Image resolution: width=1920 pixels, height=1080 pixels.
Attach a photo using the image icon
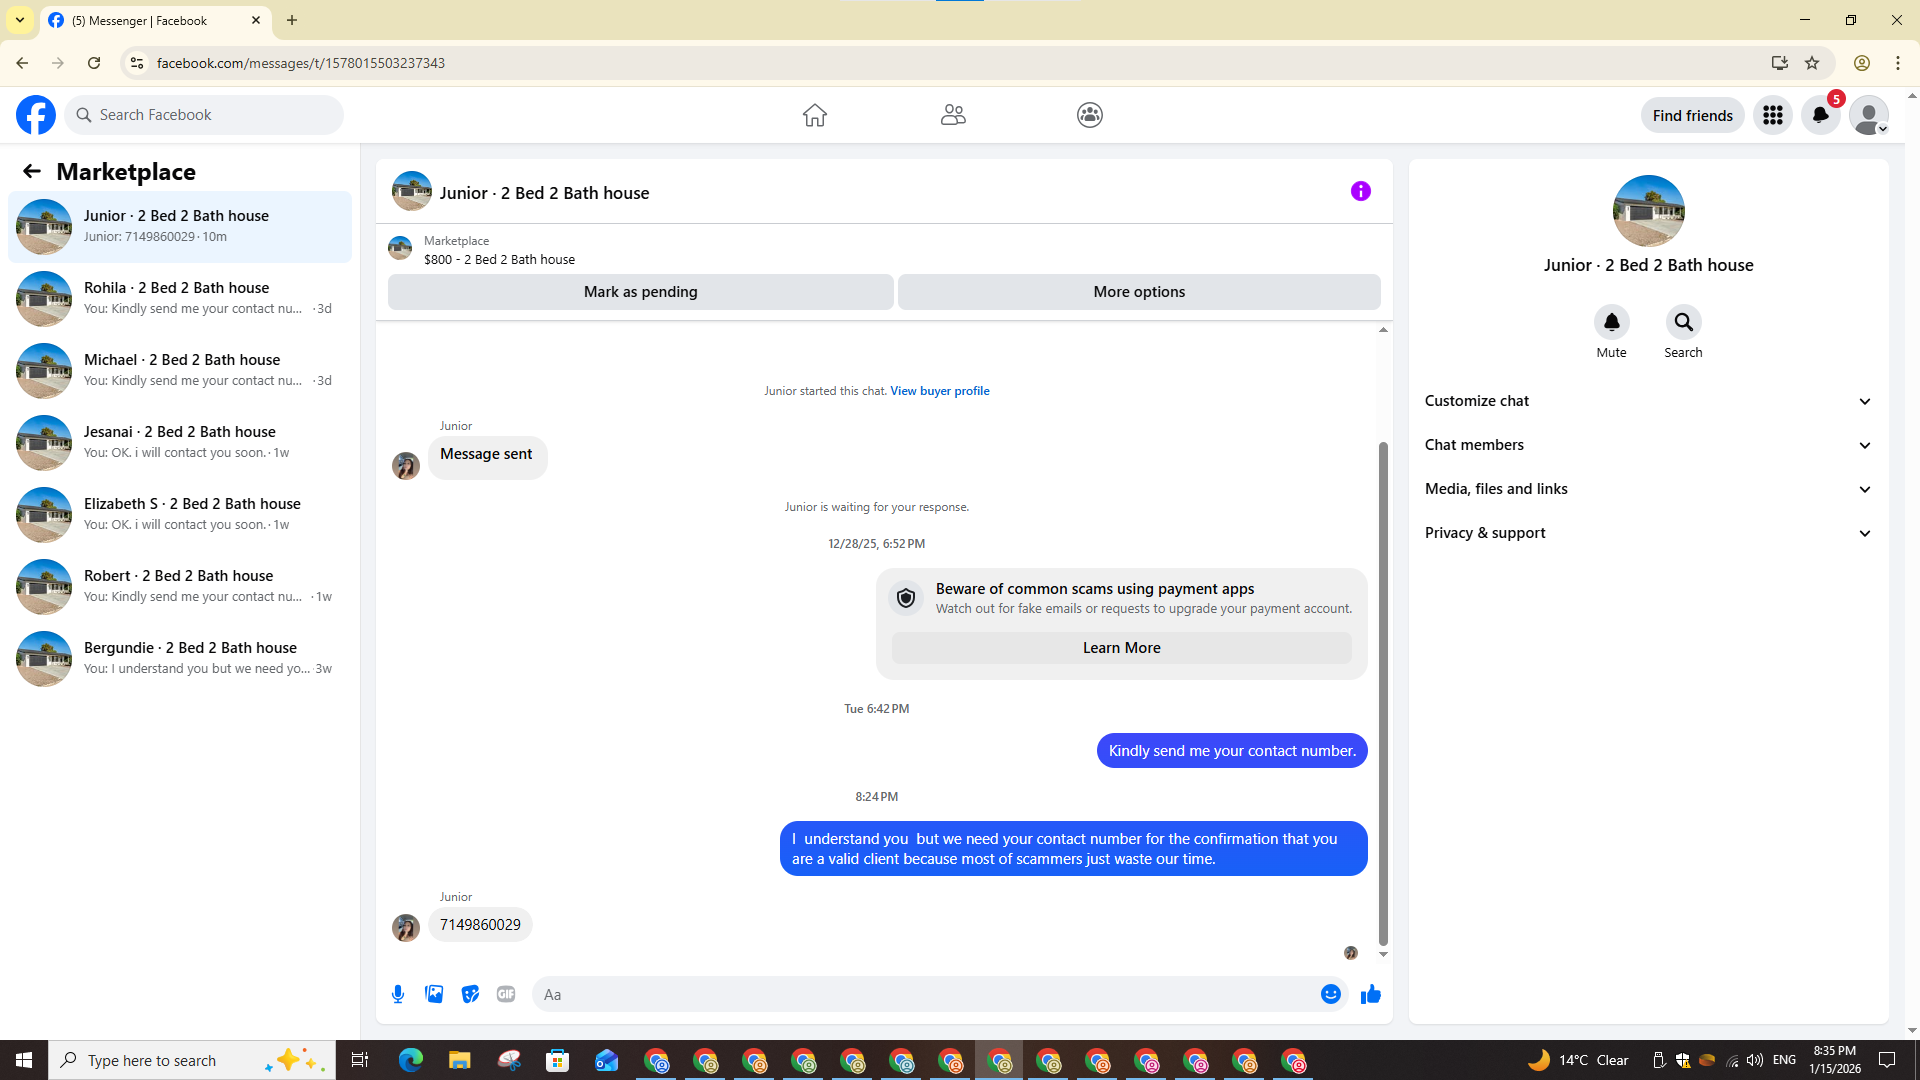pos(434,994)
